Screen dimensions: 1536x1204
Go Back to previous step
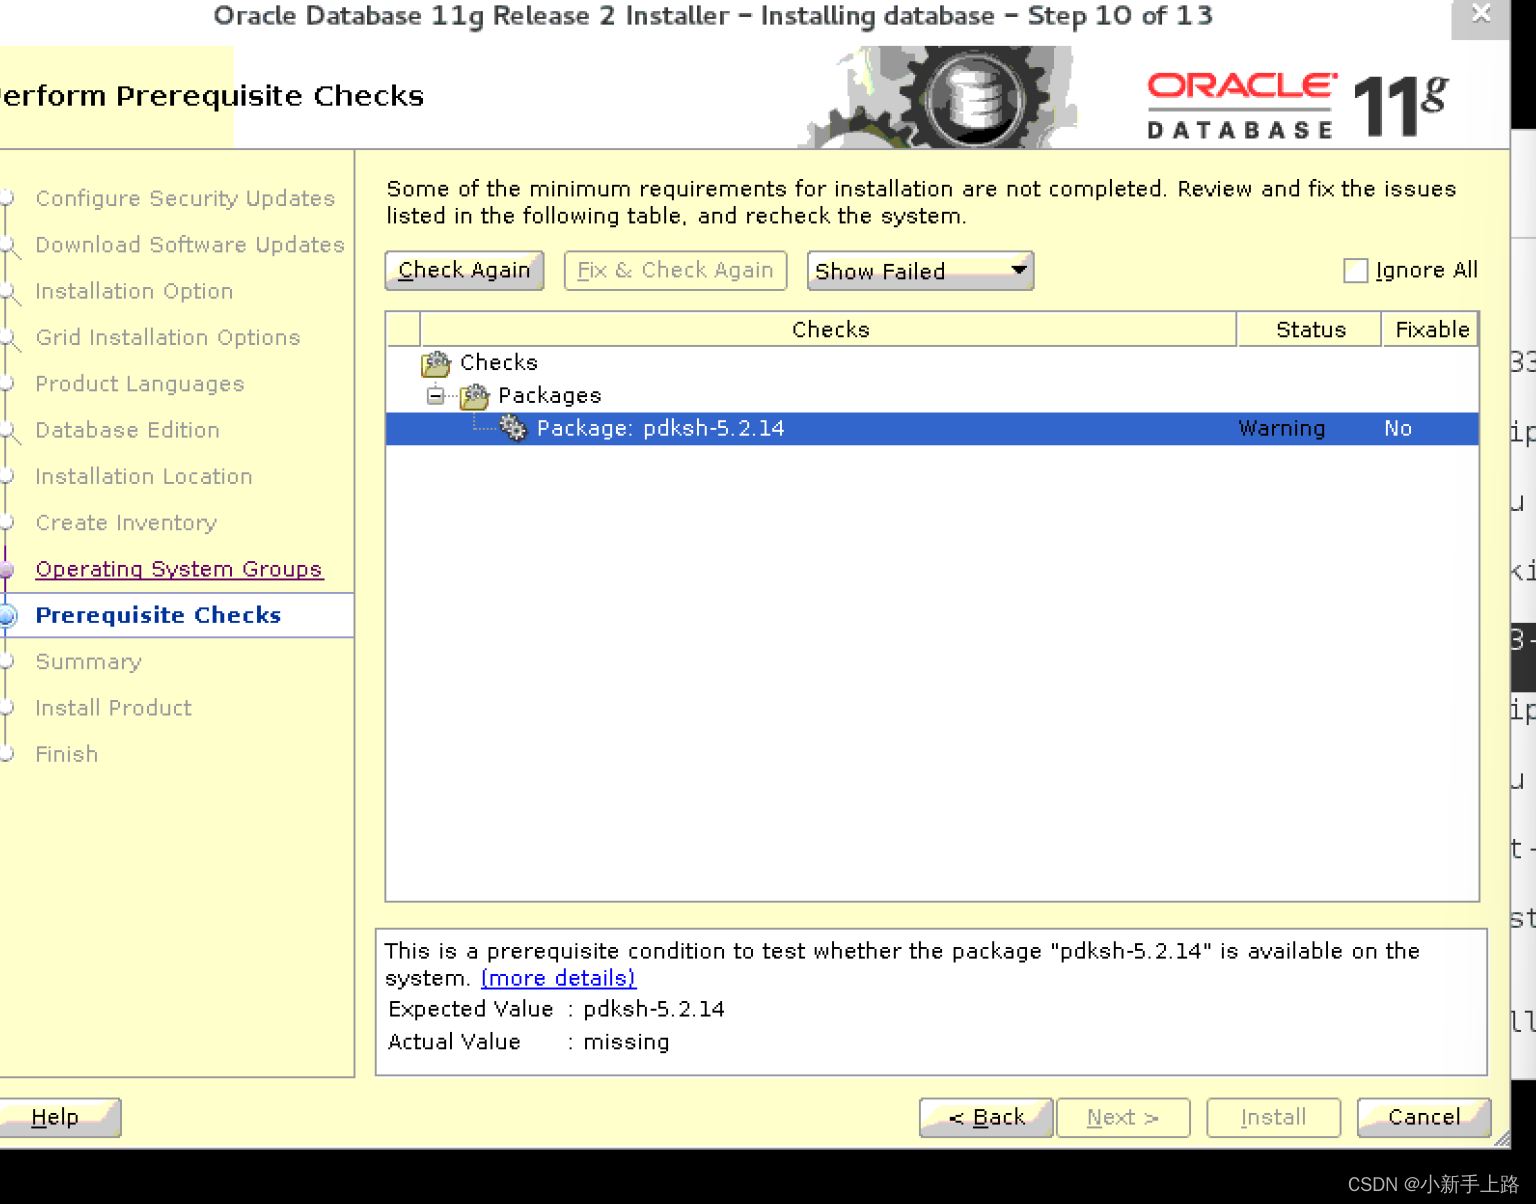[x=986, y=1117]
